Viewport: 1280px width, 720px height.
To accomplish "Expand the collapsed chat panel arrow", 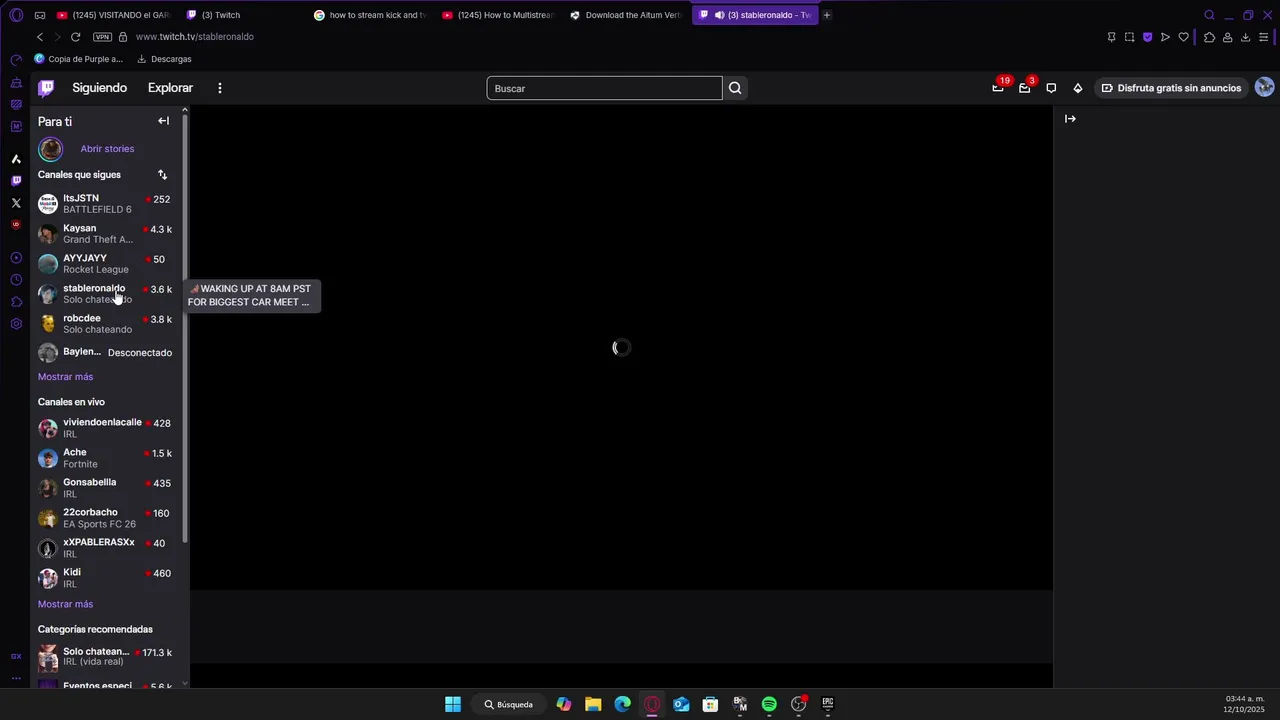I will pyautogui.click(x=1070, y=119).
